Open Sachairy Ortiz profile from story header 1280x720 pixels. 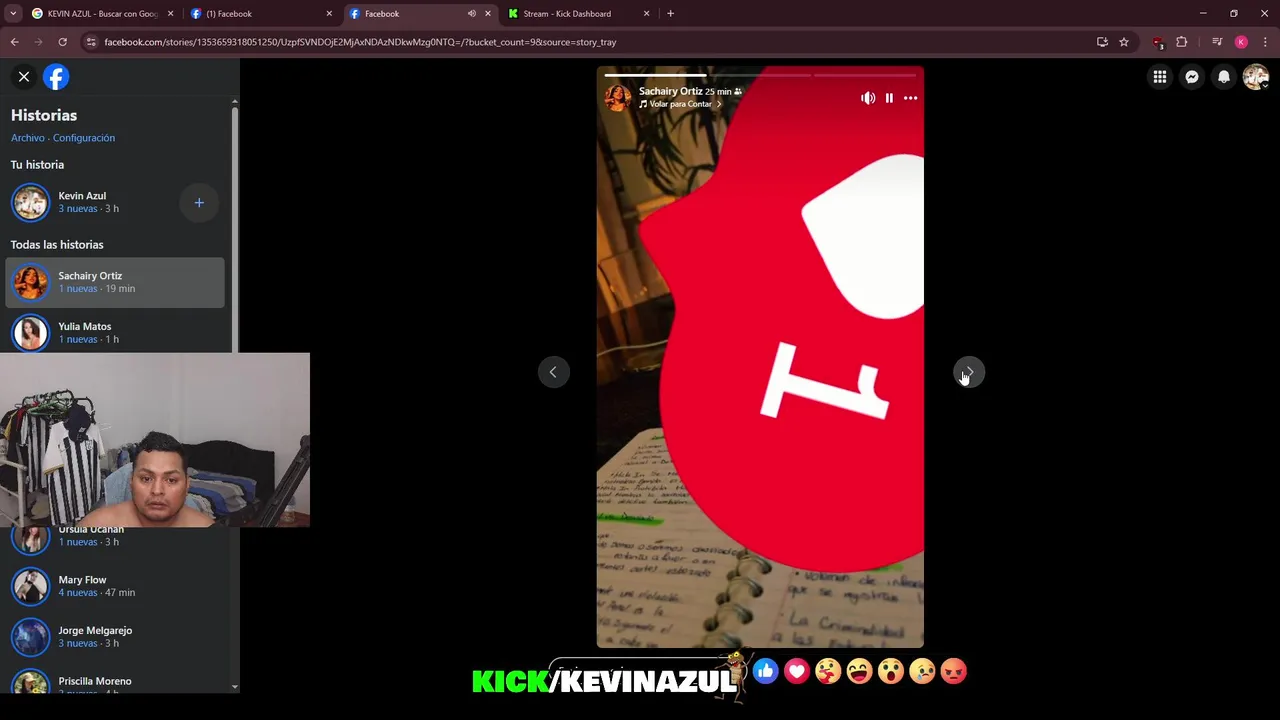670,91
